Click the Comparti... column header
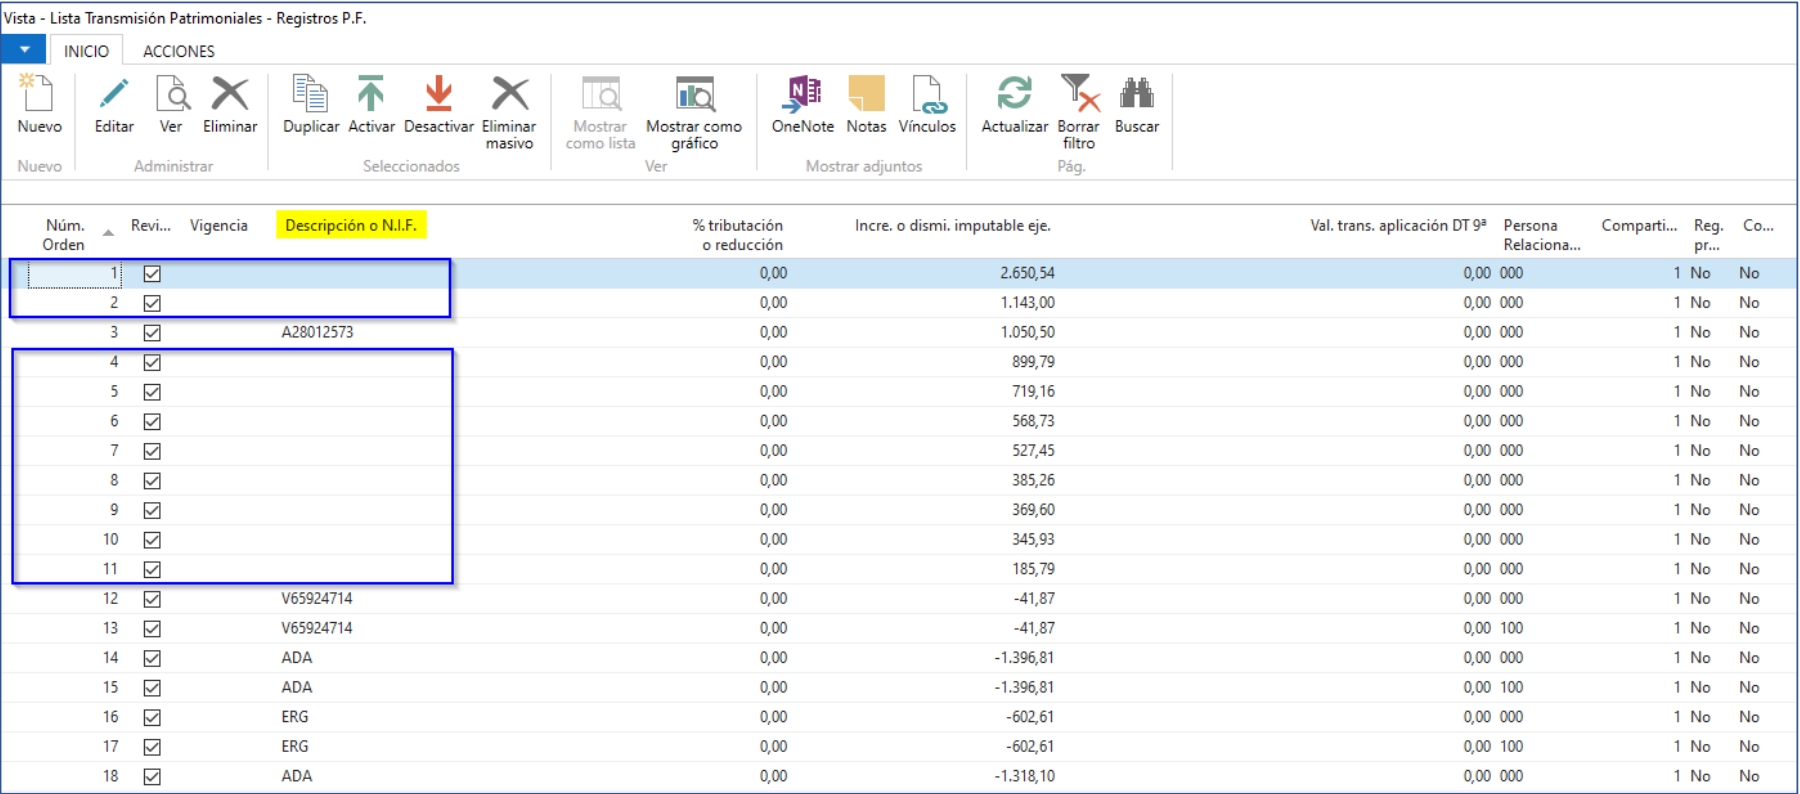 pos(1639,225)
